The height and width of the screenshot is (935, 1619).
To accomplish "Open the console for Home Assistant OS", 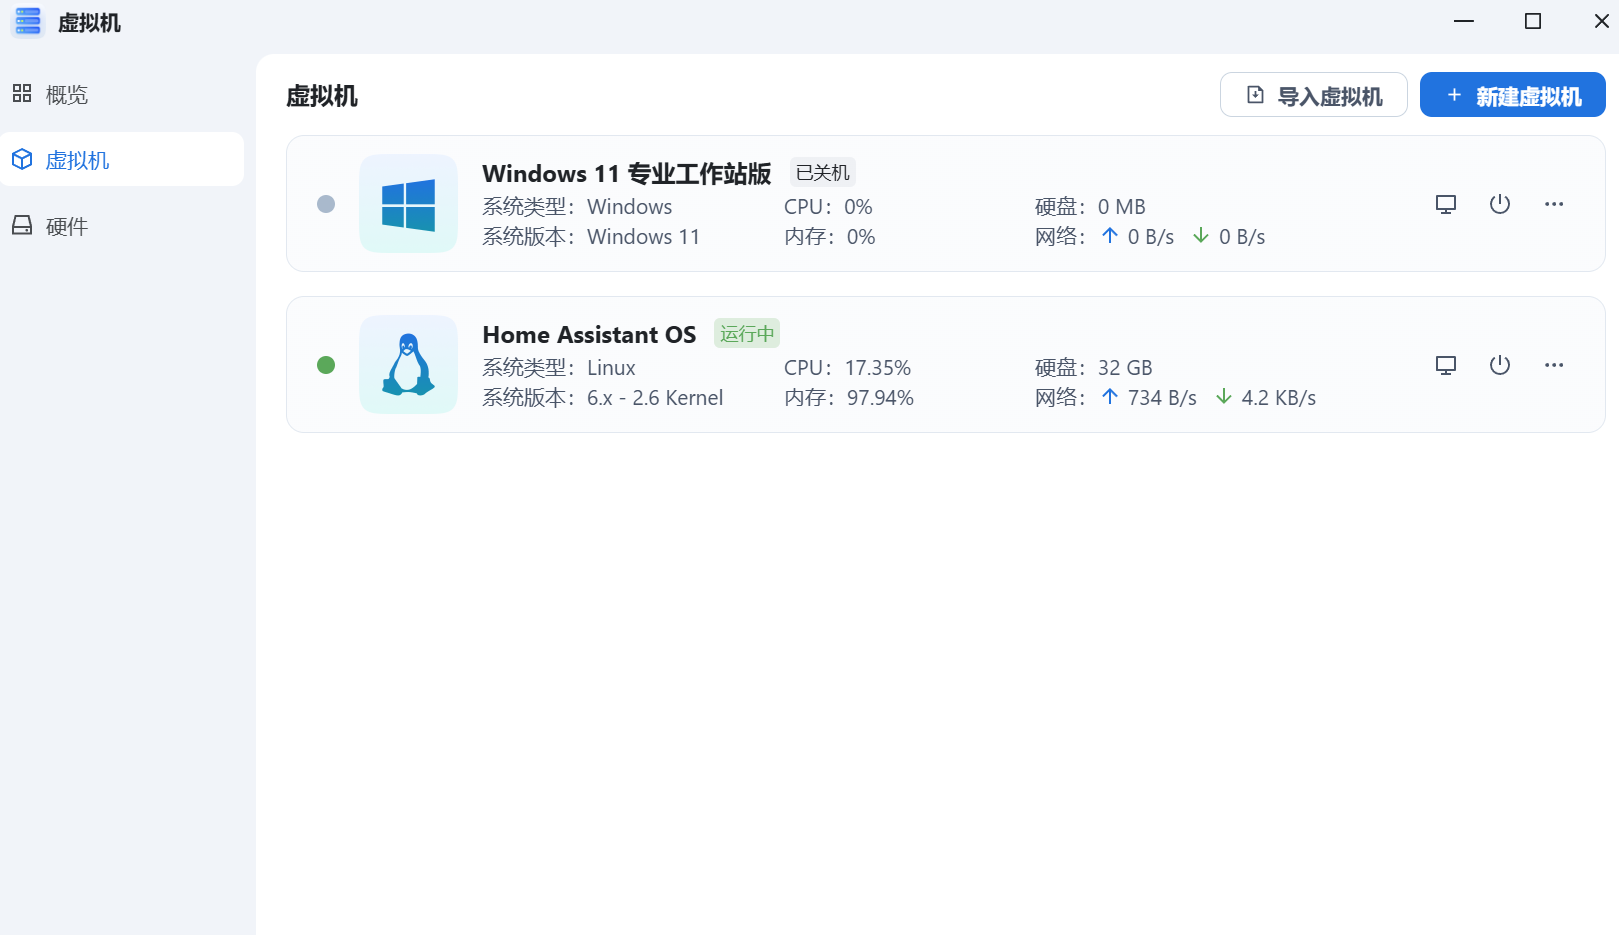I will tap(1445, 364).
